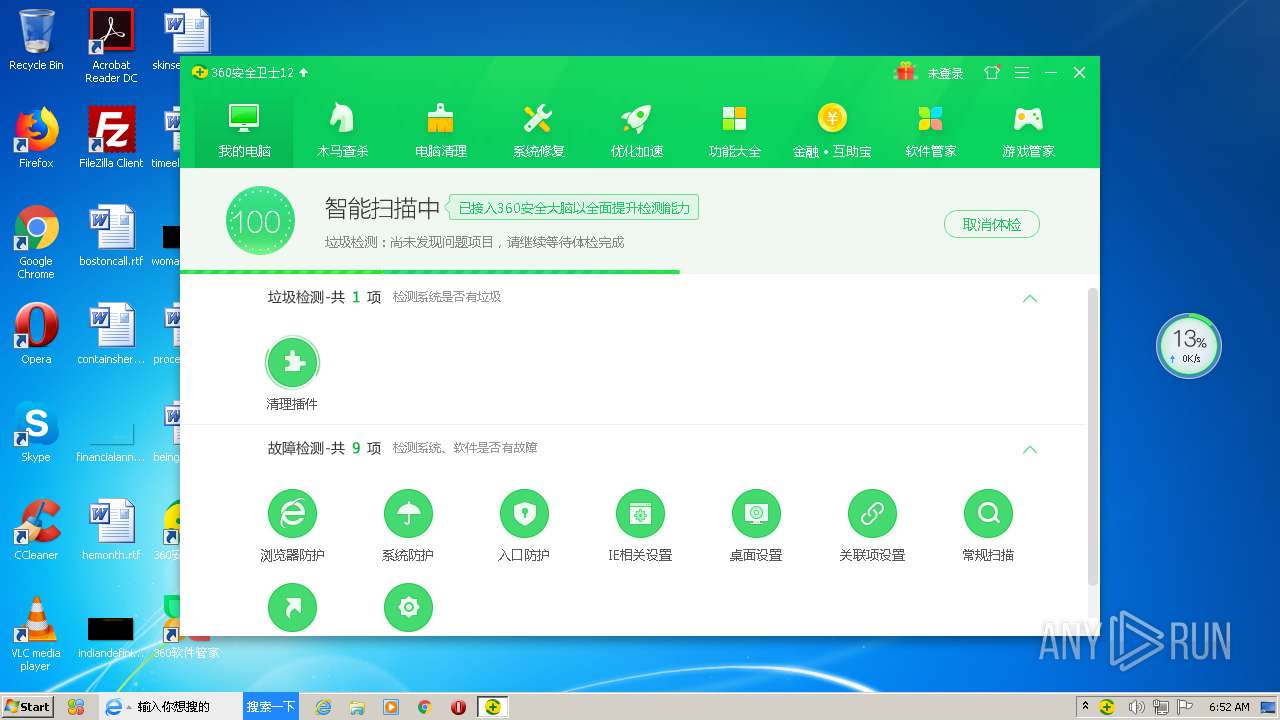This screenshot has width=1280, height=720.
Task: Open IE相关设置 item
Action: [x=640, y=514]
